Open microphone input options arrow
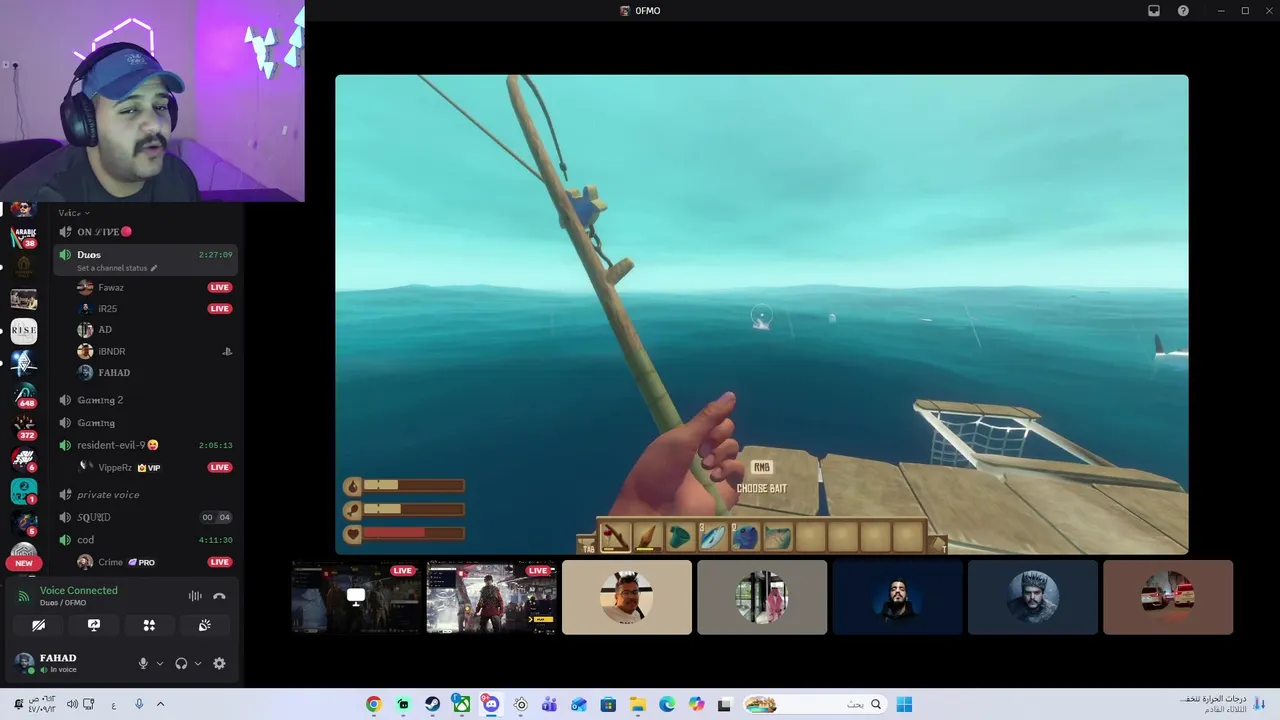The height and width of the screenshot is (720, 1280). click(x=159, y=664)
